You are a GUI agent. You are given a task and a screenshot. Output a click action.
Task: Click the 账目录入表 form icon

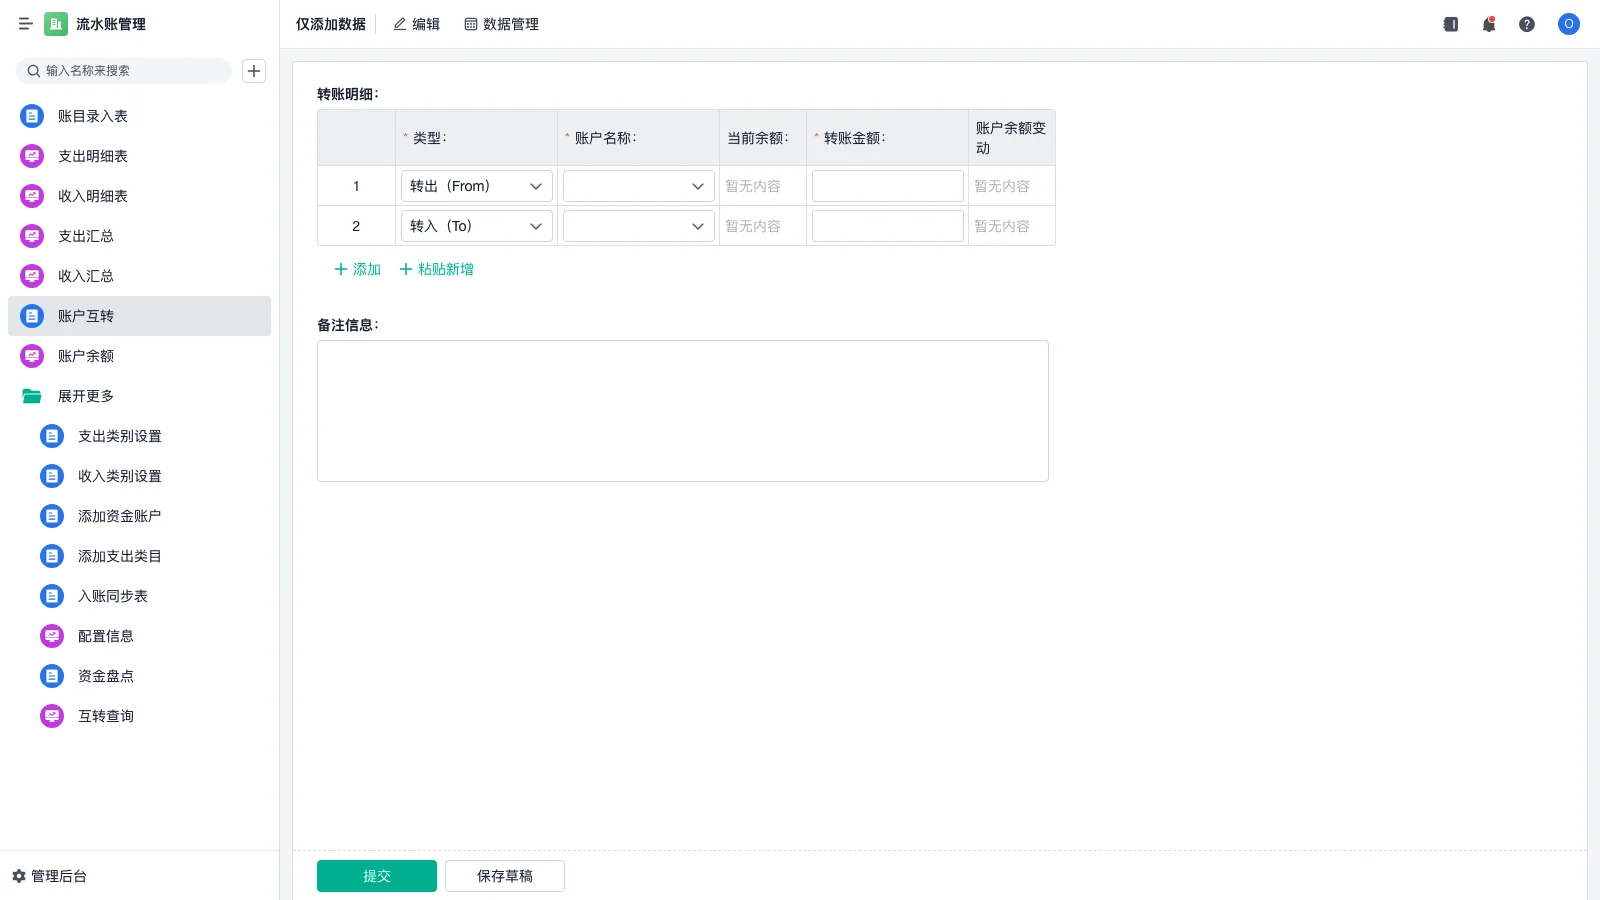(32, 116)
